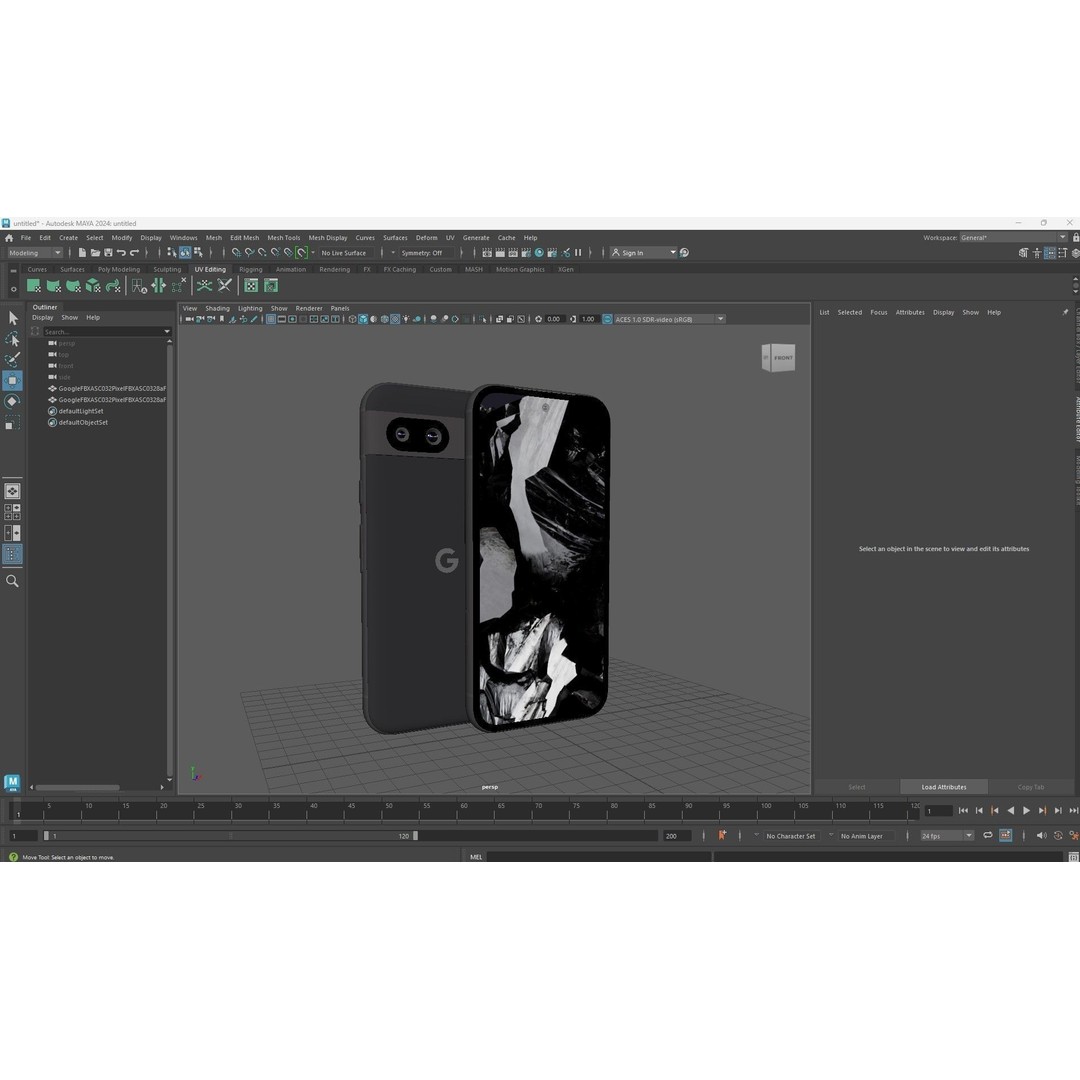The image size is (1080, 1080).
Task: Click the Automatic mapping cube shelf icon
Action: tap(93, 285)
